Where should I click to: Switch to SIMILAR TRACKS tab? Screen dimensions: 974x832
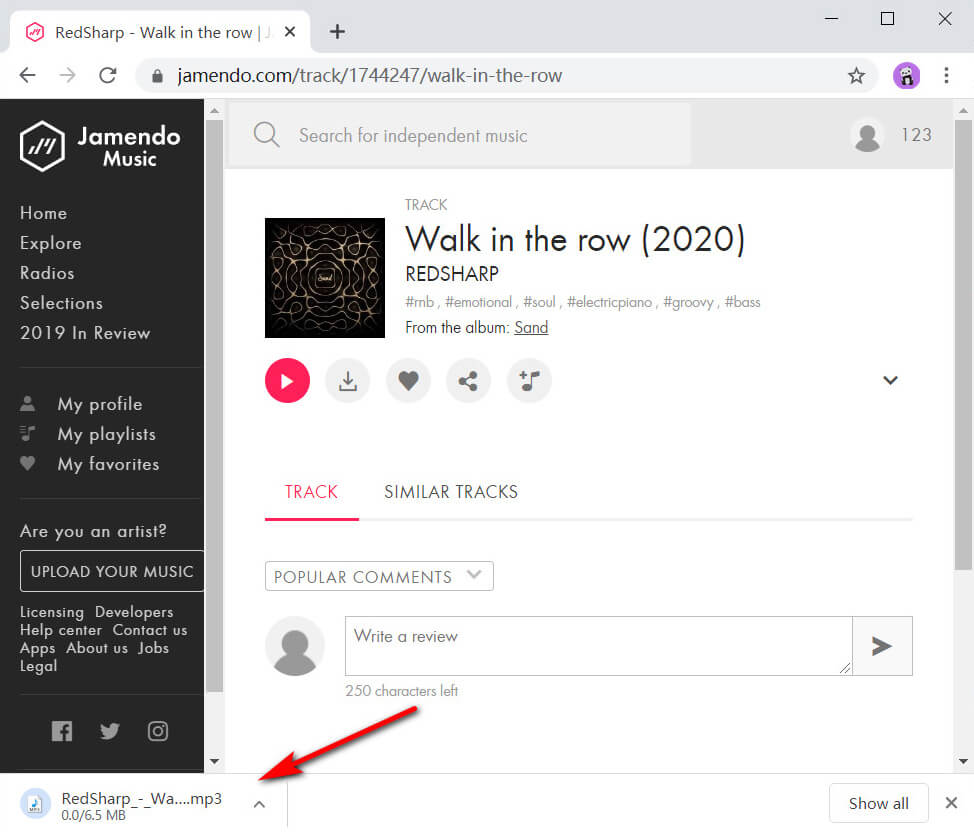[451, 492]
